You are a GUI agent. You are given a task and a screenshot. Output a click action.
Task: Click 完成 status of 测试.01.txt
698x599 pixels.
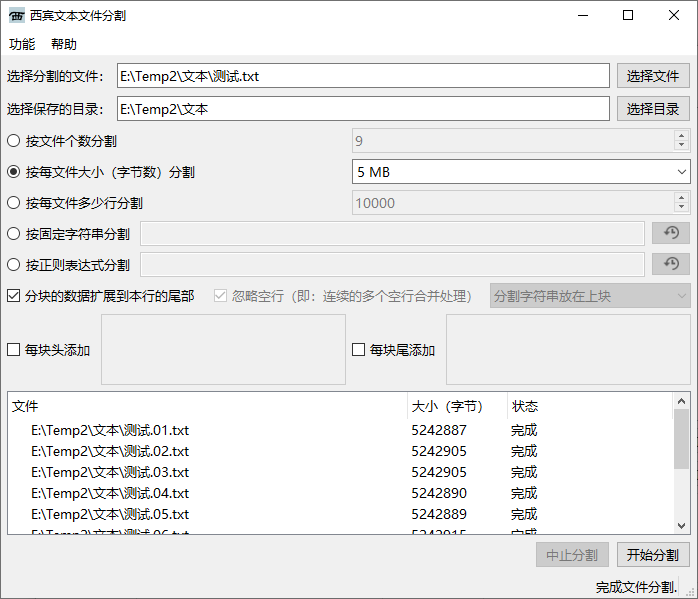tap(524, 430)
